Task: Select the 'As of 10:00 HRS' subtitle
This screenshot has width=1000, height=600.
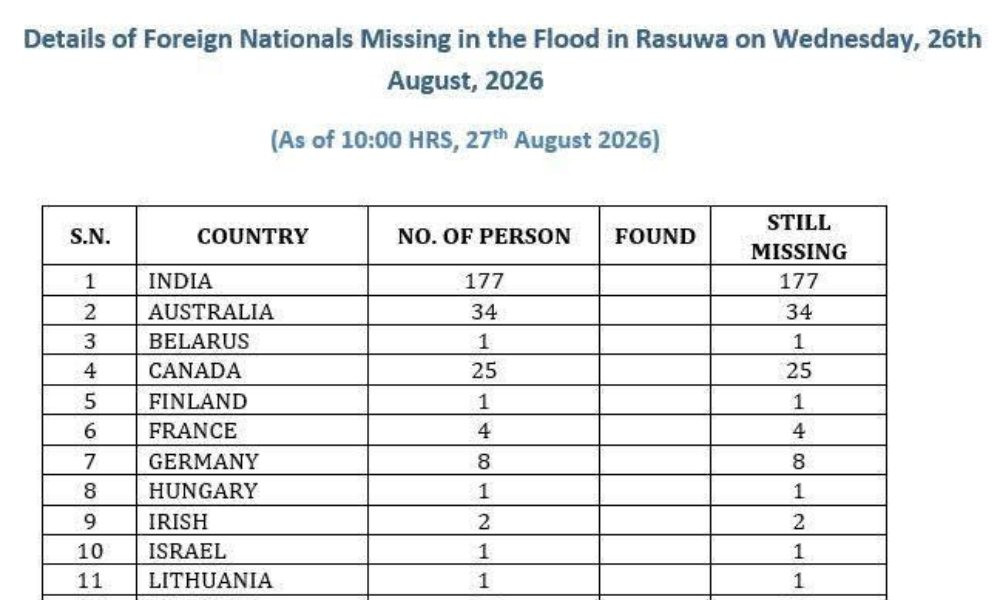Action: [x=465, y=139]
